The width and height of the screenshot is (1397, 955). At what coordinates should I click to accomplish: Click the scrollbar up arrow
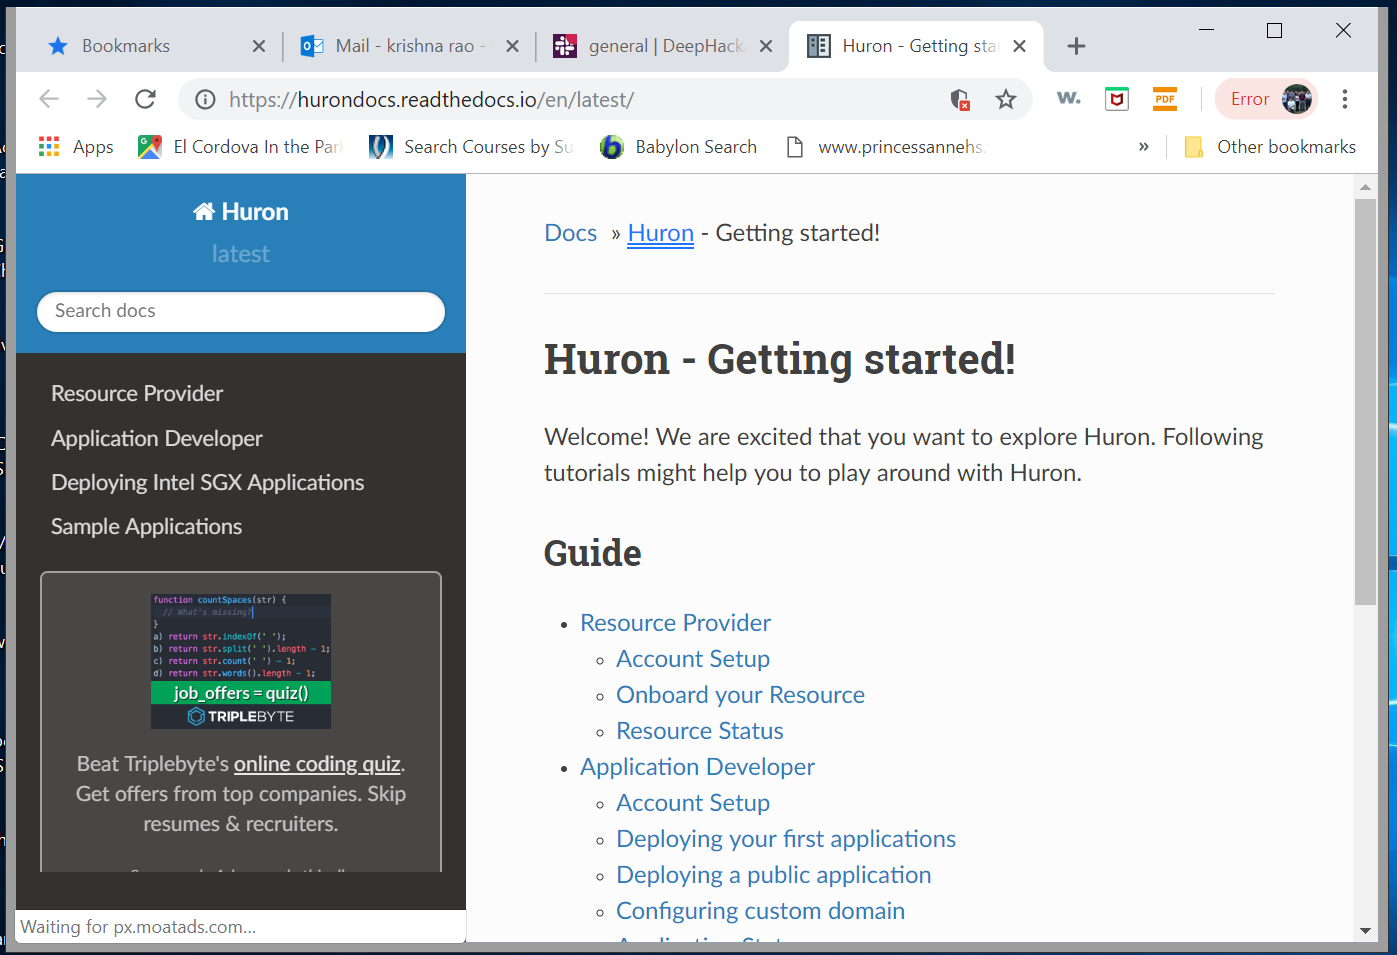[1365, 186]
